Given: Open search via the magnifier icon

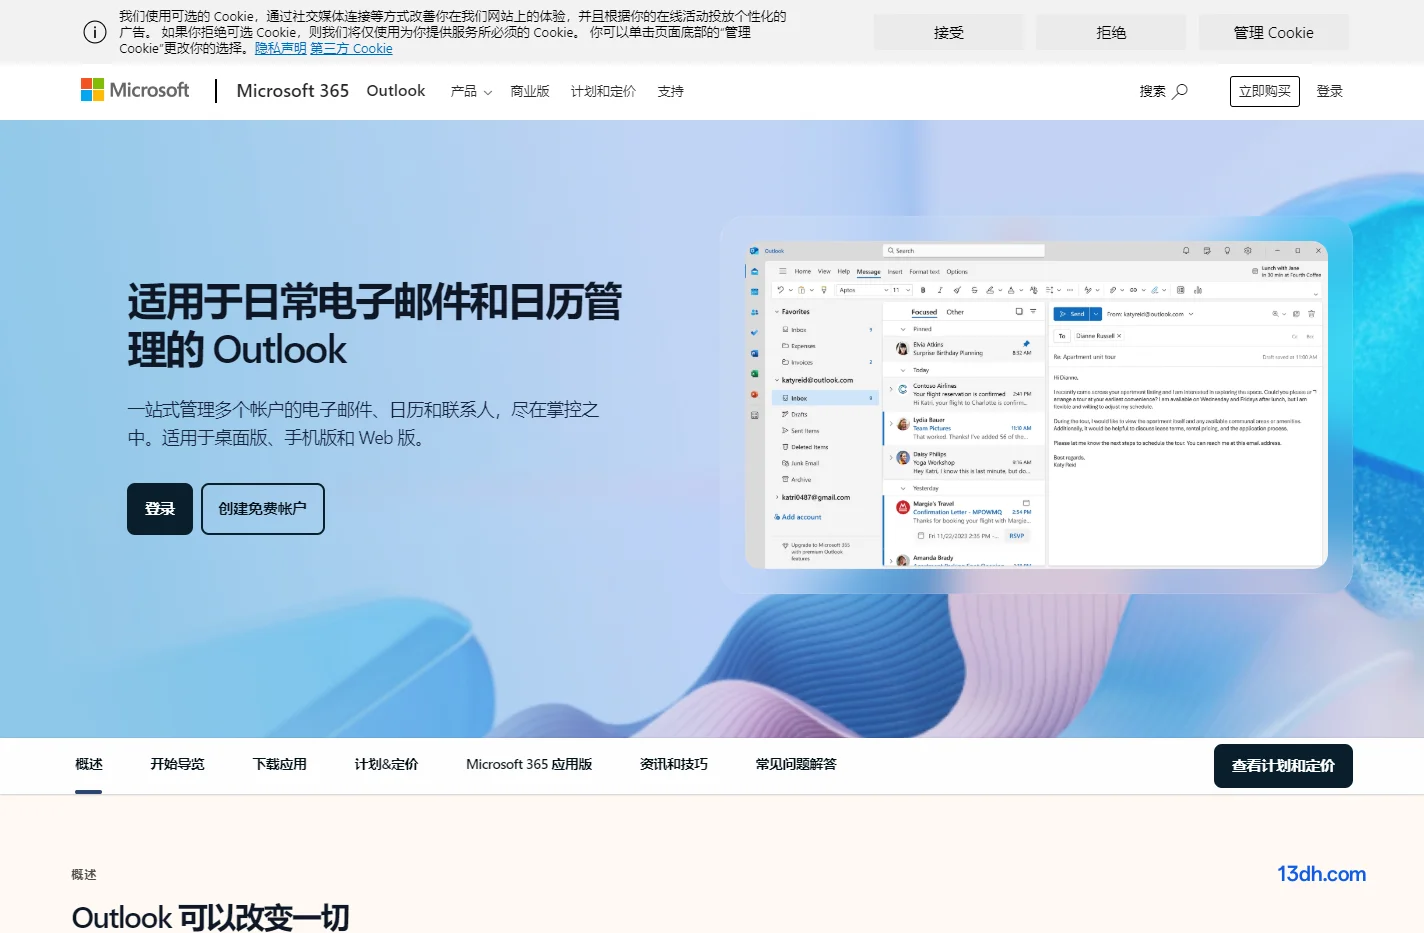Looking at the screenshot, I should point(1180,91).
